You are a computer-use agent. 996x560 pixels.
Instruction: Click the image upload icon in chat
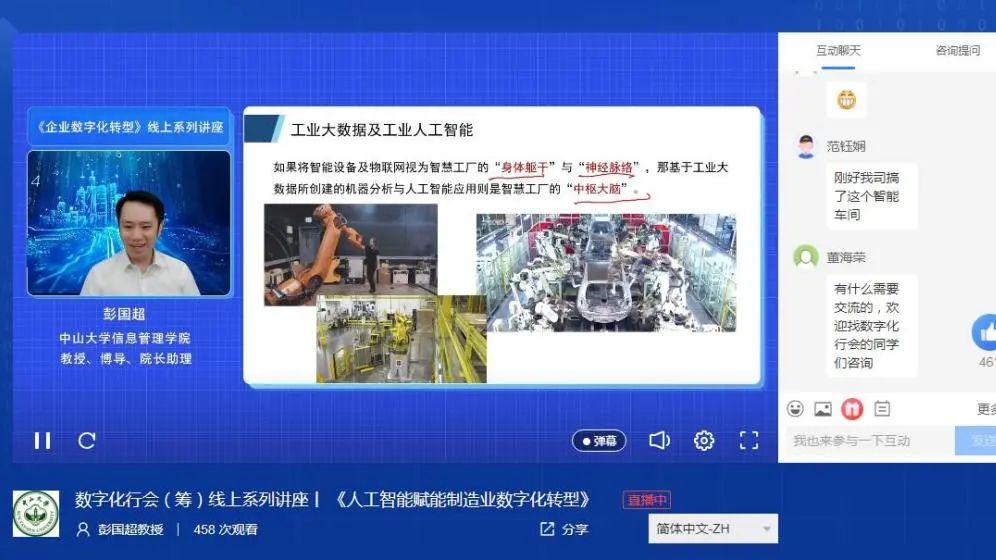coord(823,408)
